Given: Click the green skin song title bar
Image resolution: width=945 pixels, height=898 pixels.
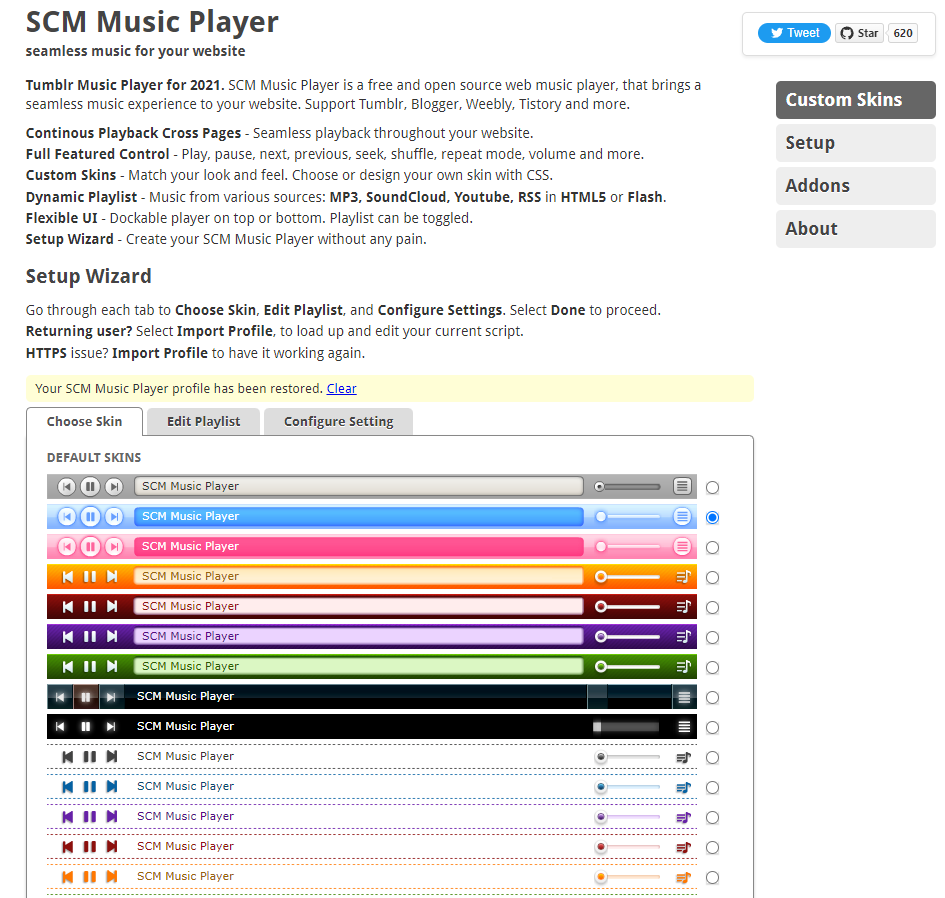Looking at the screenshot, I should [359, 667].
